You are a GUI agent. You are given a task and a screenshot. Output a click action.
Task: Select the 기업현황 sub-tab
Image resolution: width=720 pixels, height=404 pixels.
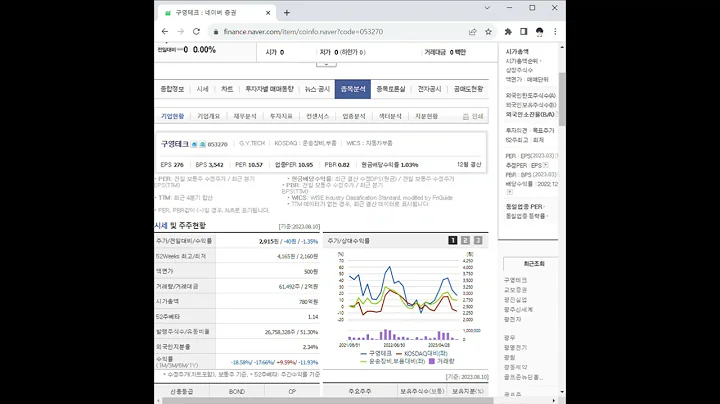click(172, 116)
